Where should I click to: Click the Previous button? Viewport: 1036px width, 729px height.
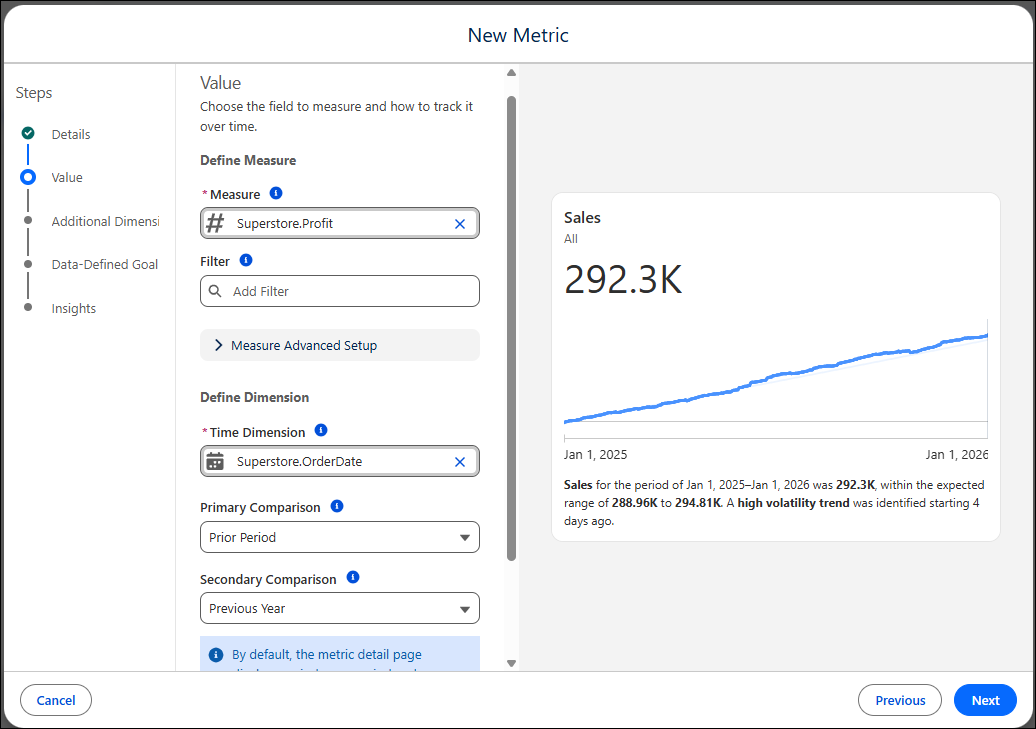coord(900,700)
